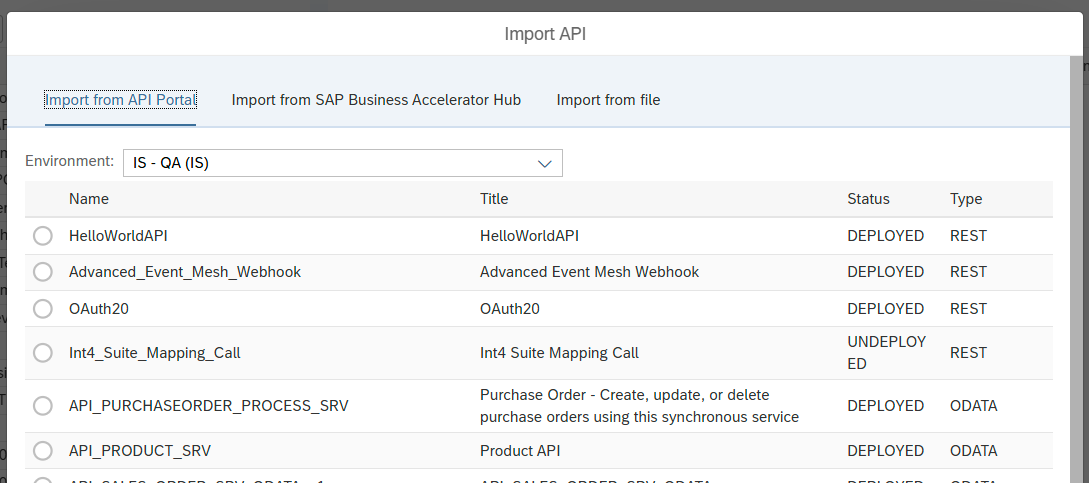Open Import from SAP Business Accelerator Hub tab
The image size is (1089, 483).
[x=376, y=100]
